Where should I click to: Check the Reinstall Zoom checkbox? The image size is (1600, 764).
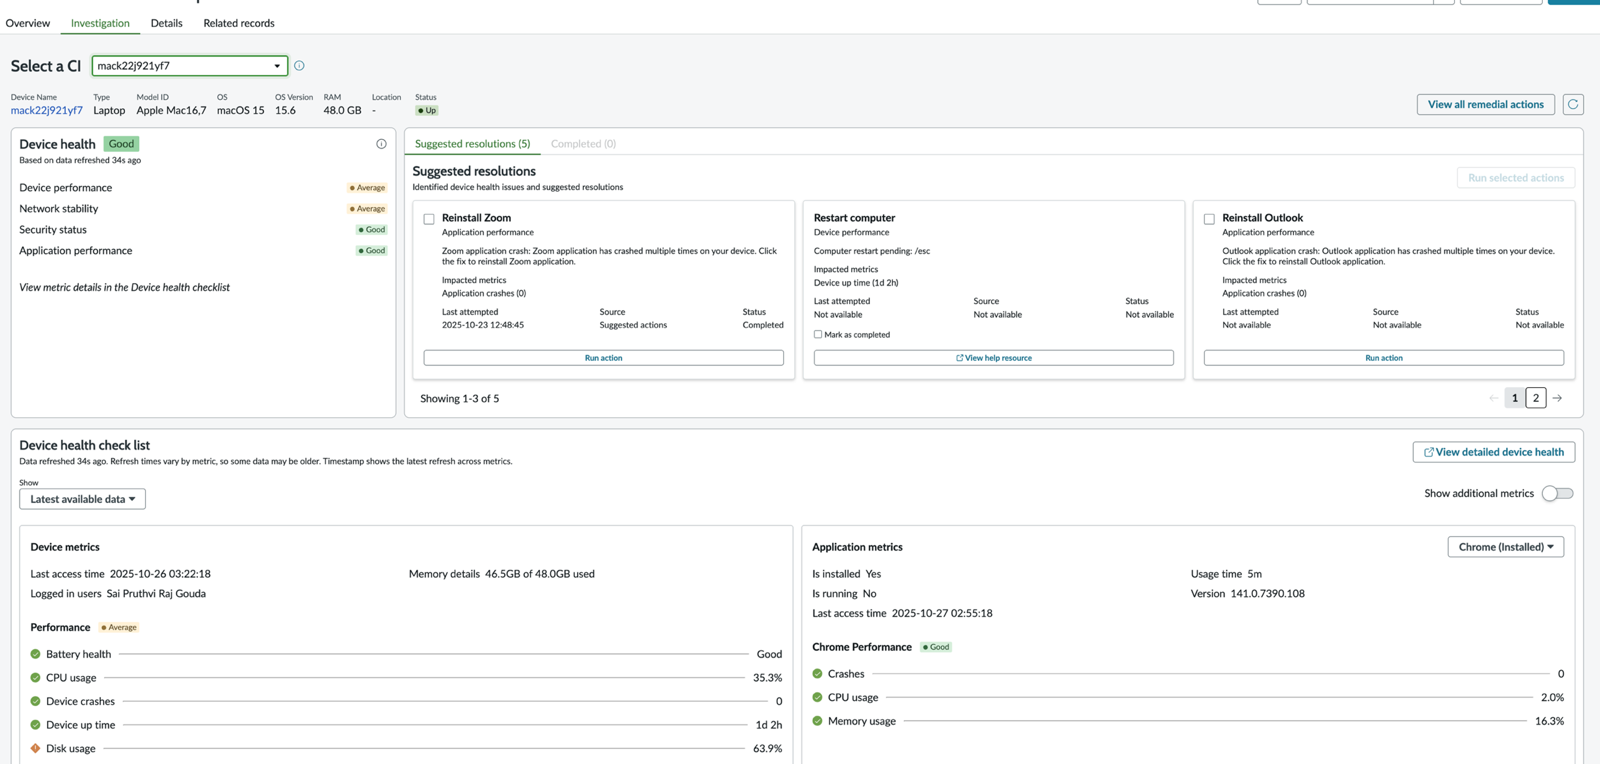pyautogui.click(x=429, y=219)
